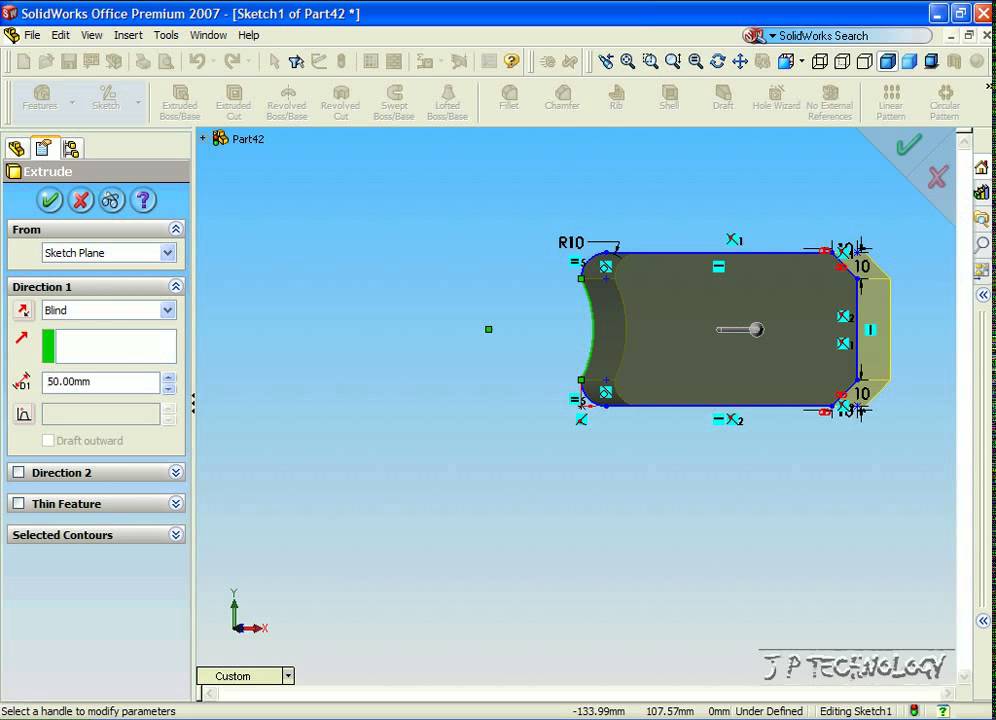Click the Extruded Boss/Base button
Image resolution: width=996 pixels, height=720 pixels.
180,102
